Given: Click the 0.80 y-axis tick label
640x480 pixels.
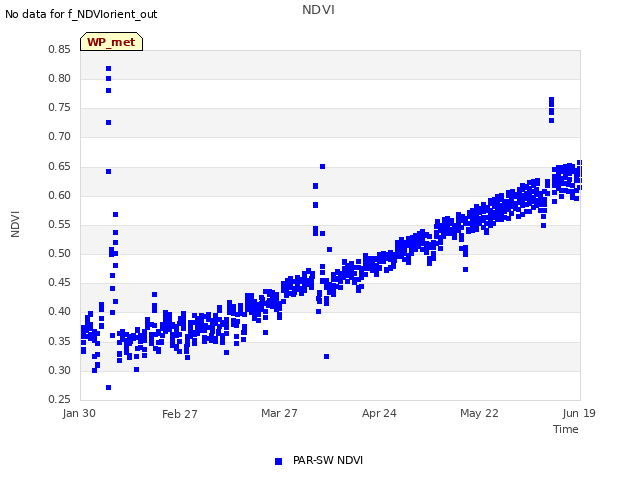Looking at the screenshot, I should (x=59, y=78).
